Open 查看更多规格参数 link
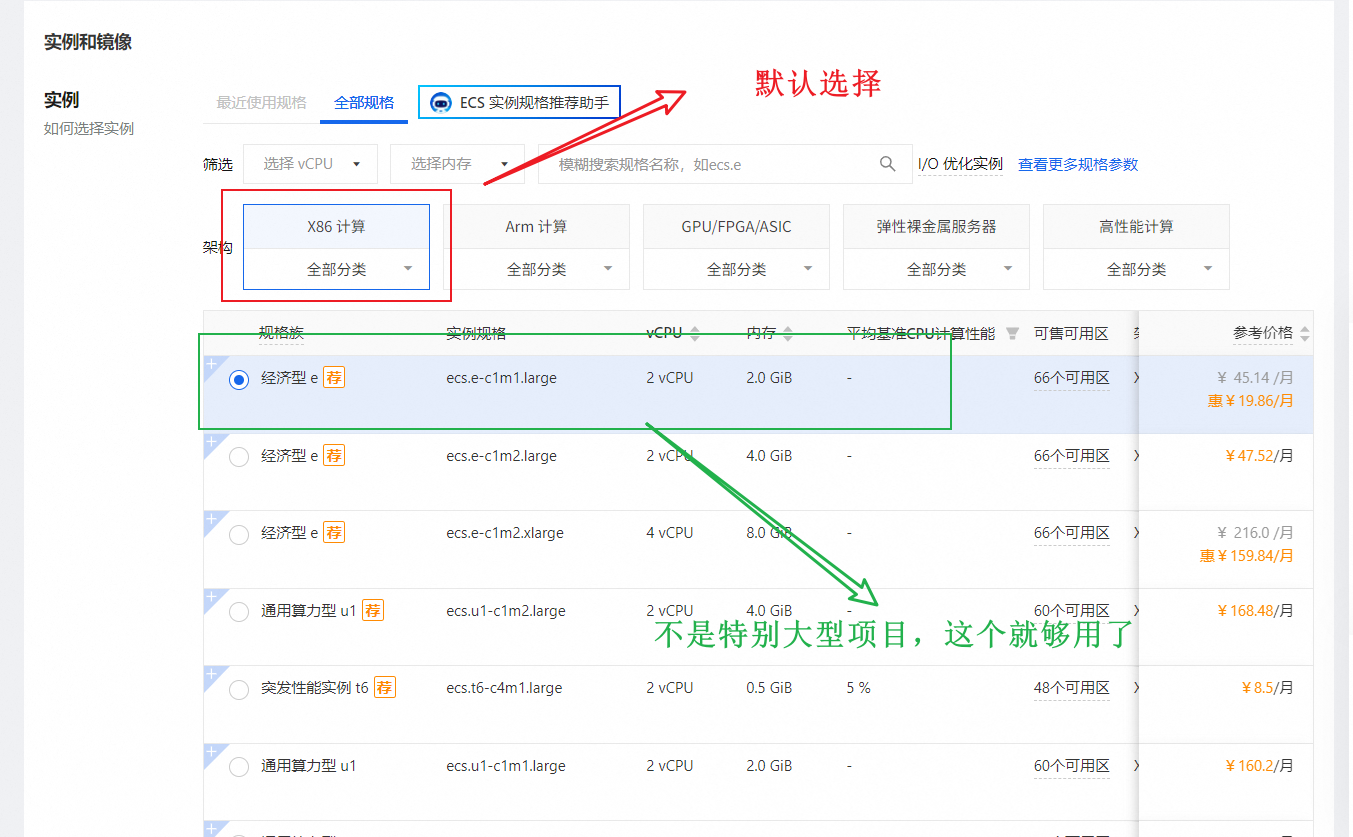This screenshot has width=1353, height=837. pos(1078,164)
